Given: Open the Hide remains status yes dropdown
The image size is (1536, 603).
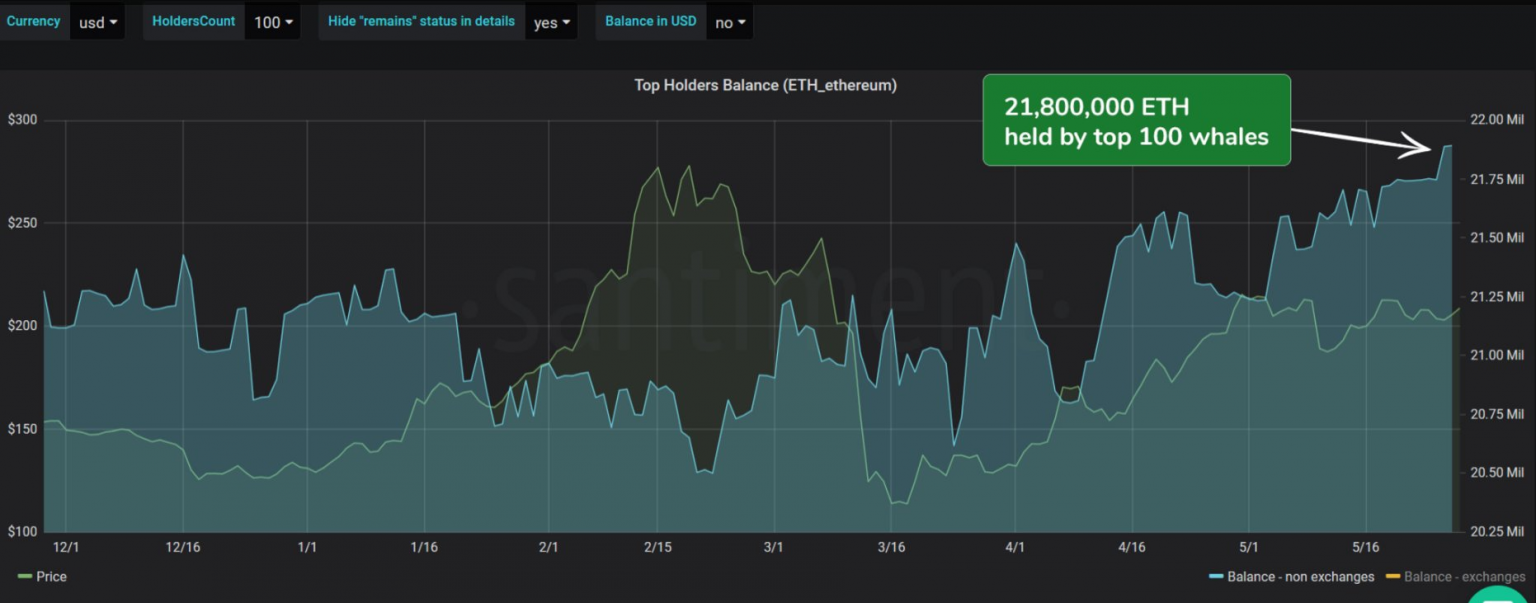Looking at the screenshot, I should [551, 22].
